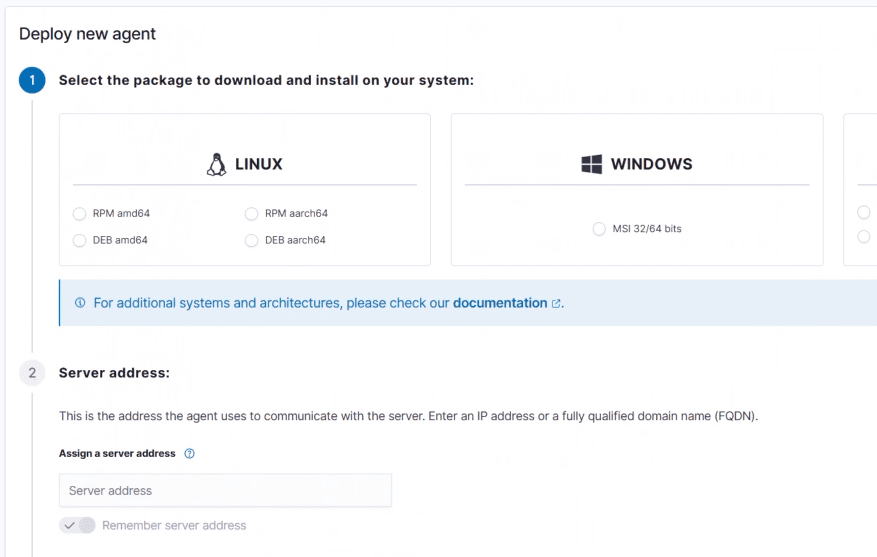
Task: Click the Linux penguin icon
Action: point(216,164)
